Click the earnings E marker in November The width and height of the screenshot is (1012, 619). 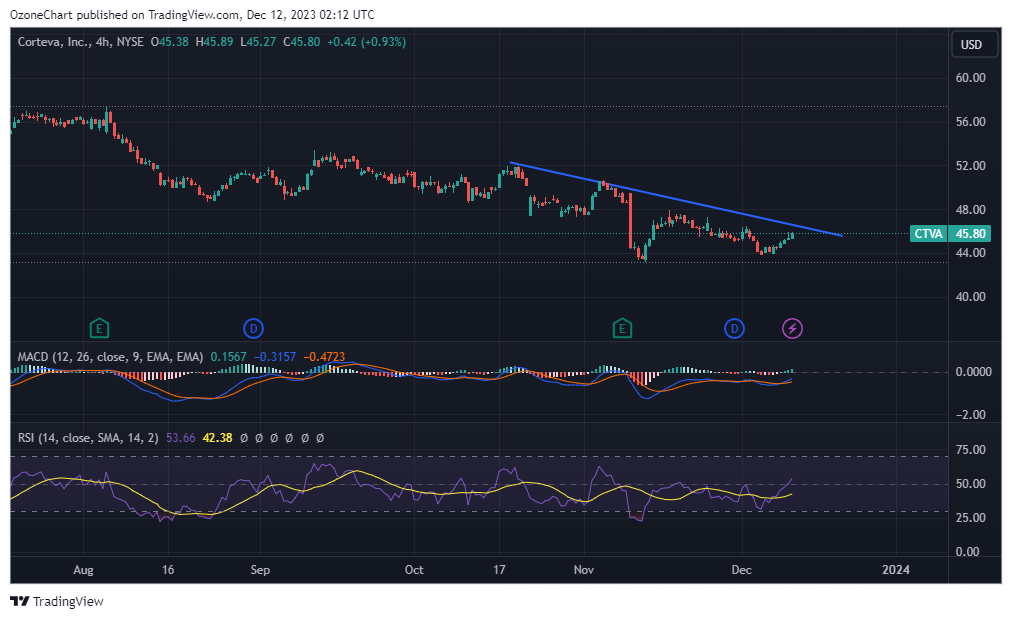pos(622,329)
